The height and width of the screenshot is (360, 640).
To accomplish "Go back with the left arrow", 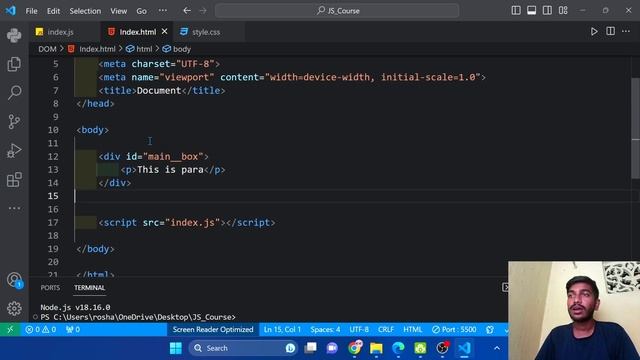I will pos(187,11).
